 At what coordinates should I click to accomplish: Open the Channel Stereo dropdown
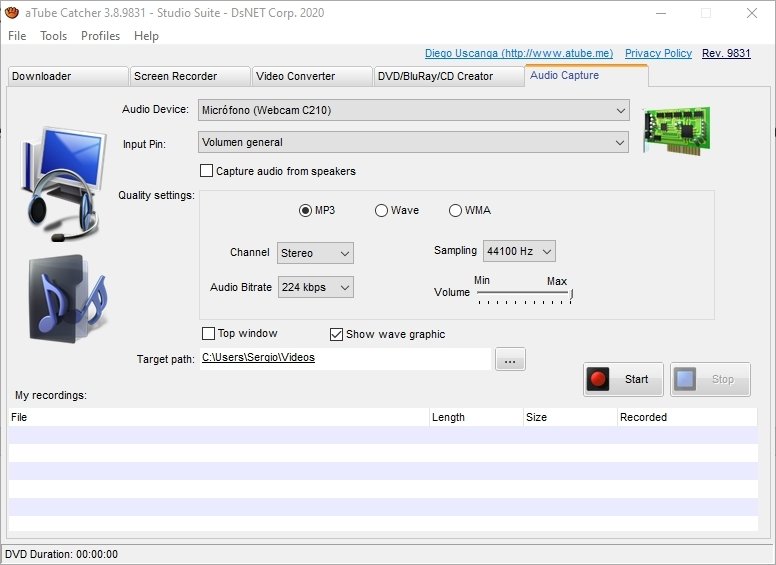click(315, 253)
